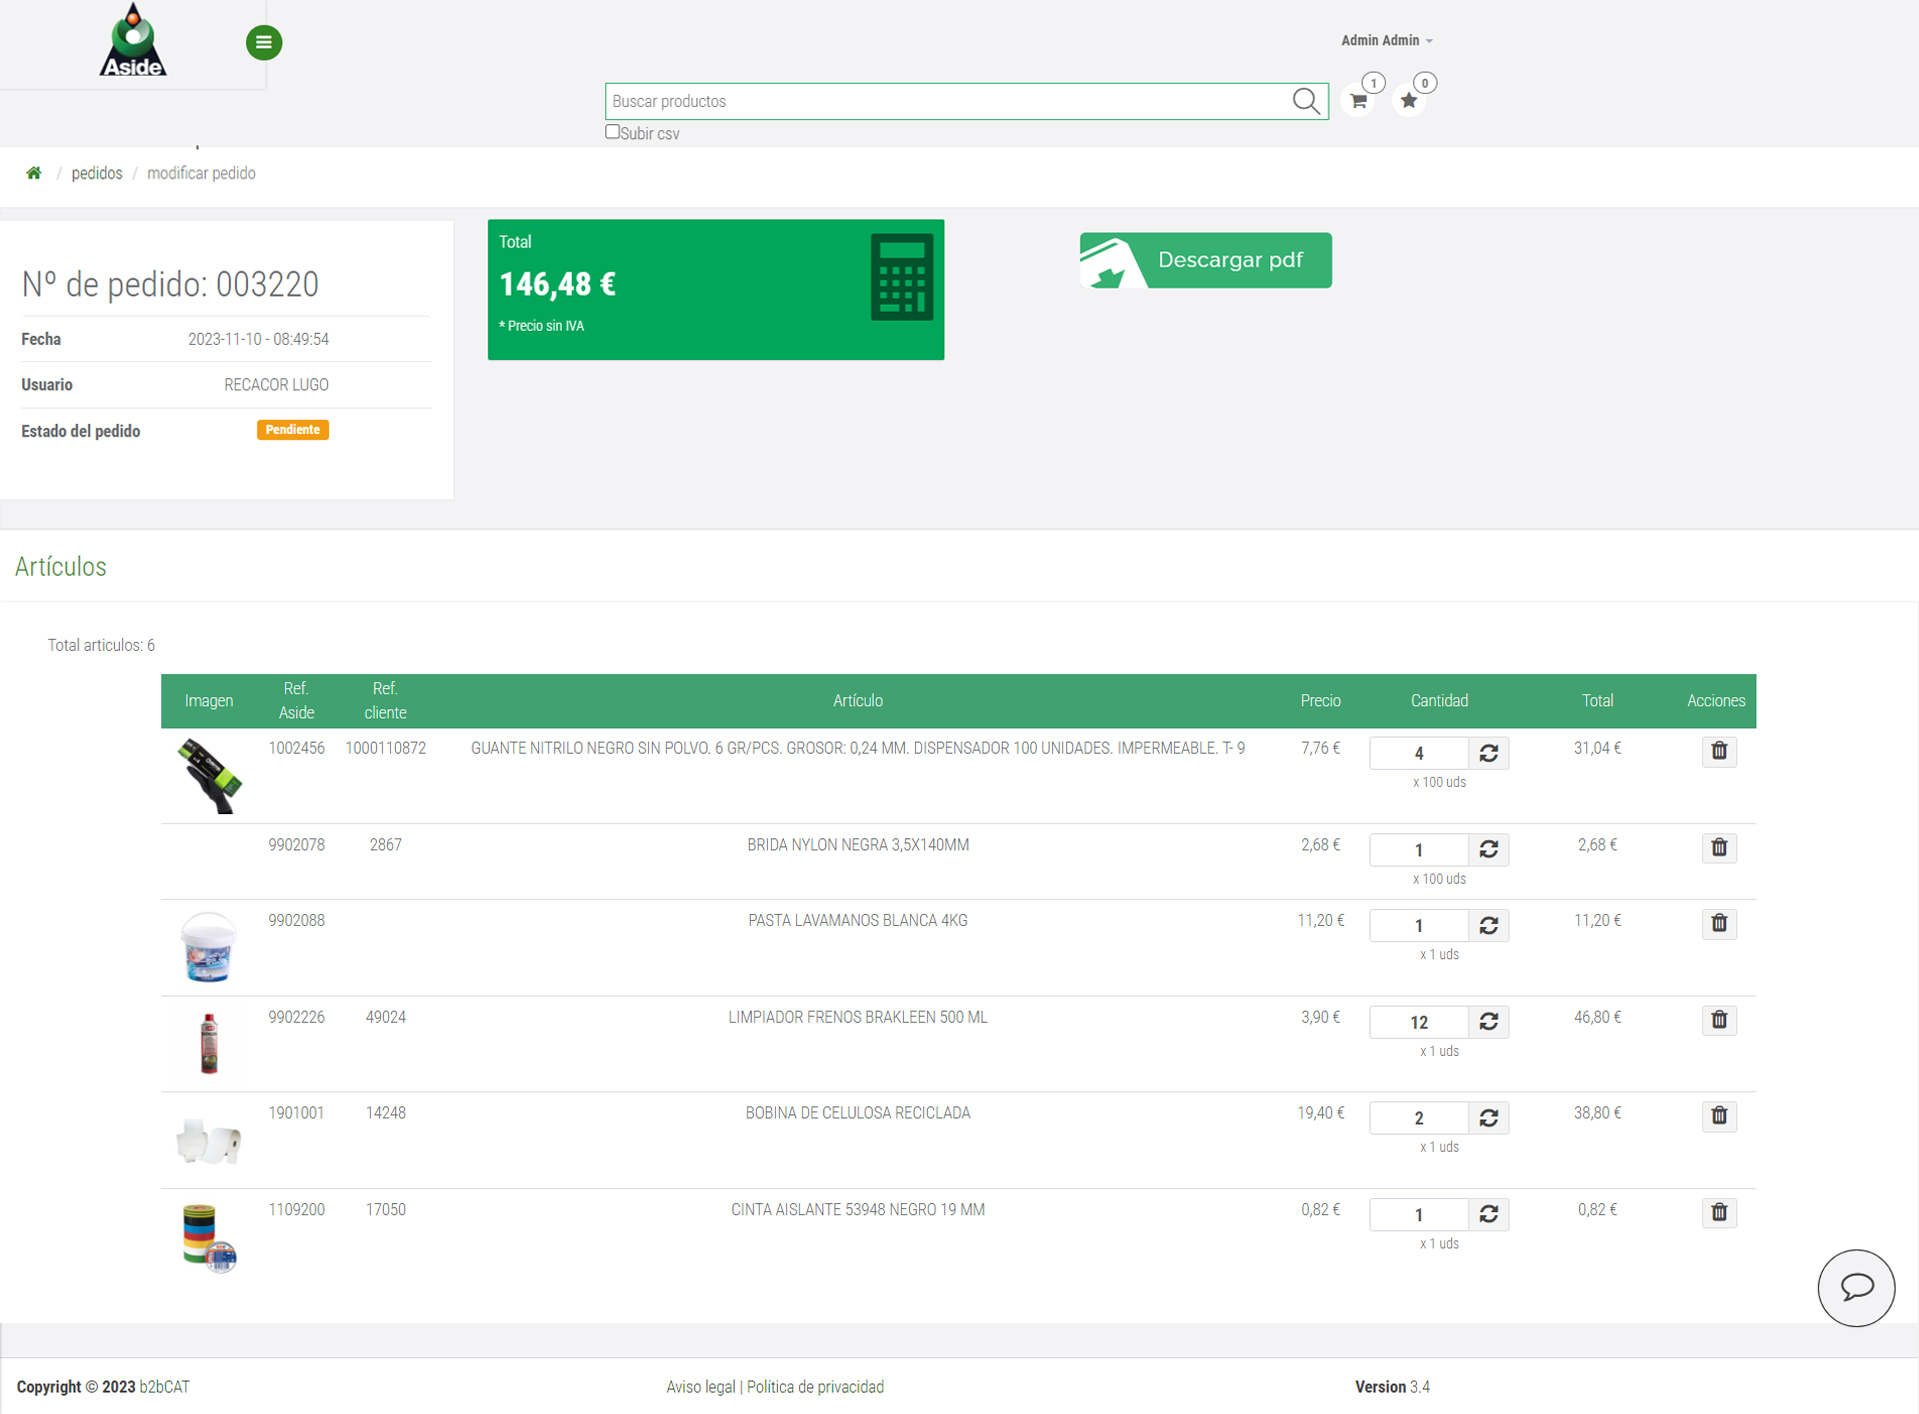Viewport: 1919px width, 1414px height.
Task: Update quantity for BOBINA DE CELULOSA
Action: point(1488,1117)
